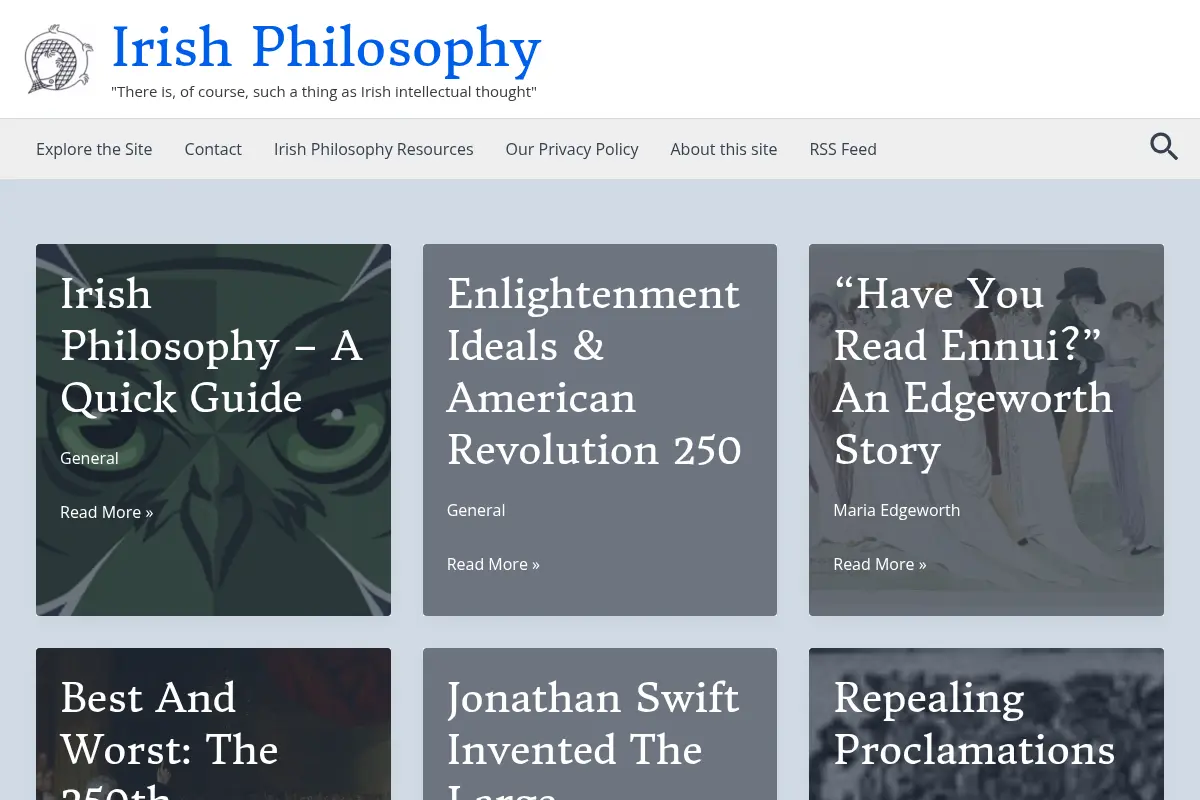Open the search magnifier icon
The height and width of the screenshot is (800, 1200).
click(x=1163, y=147)
